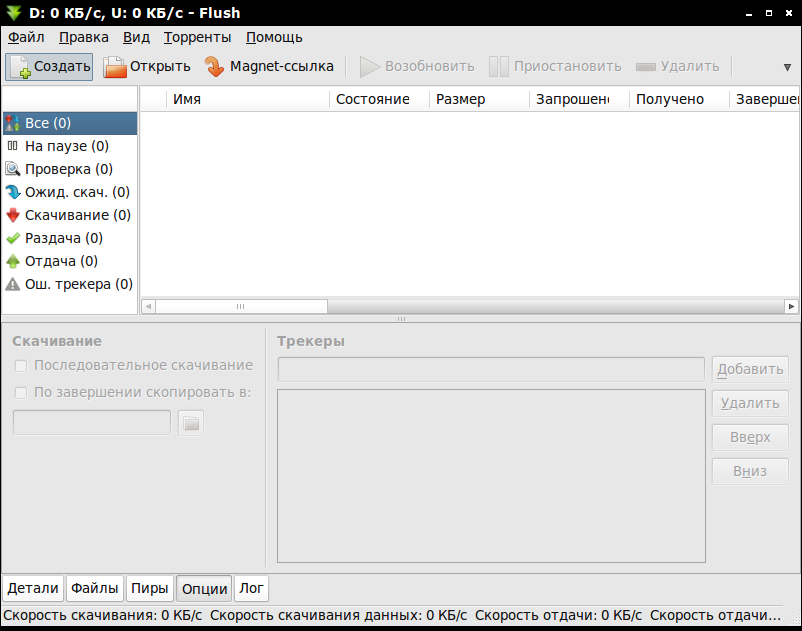Open the Помощь menu

274,37
